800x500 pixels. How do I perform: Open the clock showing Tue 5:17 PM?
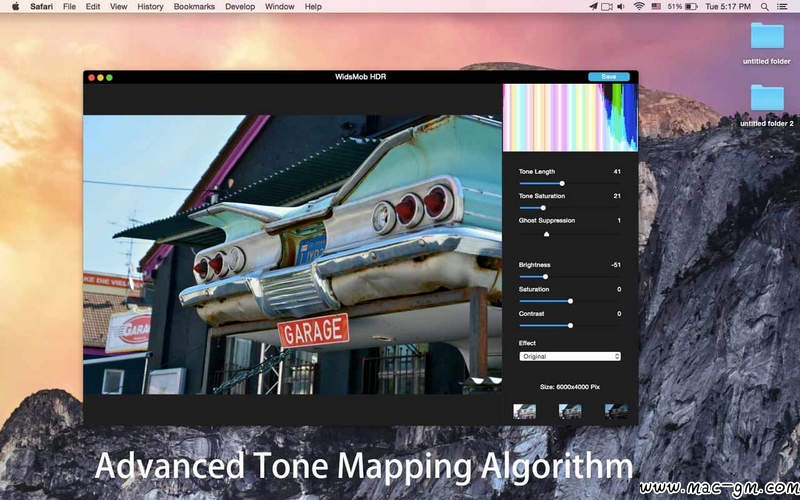728,7
